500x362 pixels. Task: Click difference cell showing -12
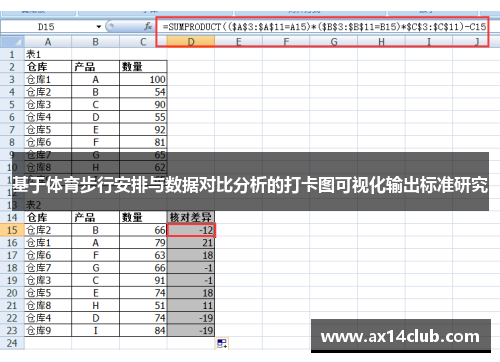click(x=191, y=230)
